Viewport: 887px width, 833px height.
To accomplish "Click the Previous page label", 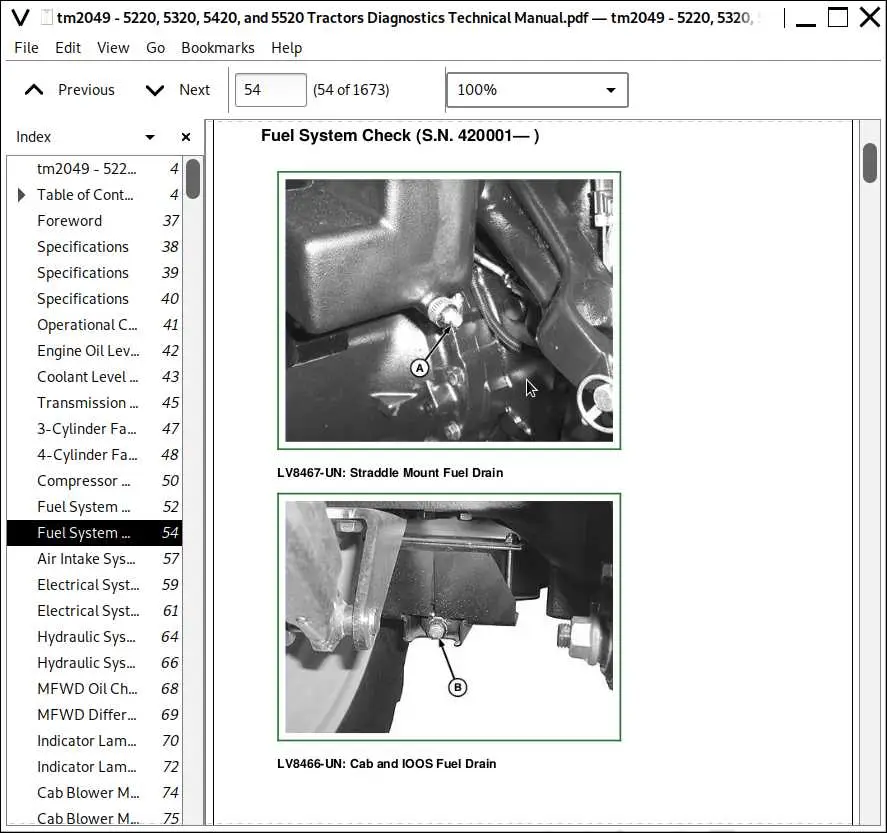I will 86,90.
